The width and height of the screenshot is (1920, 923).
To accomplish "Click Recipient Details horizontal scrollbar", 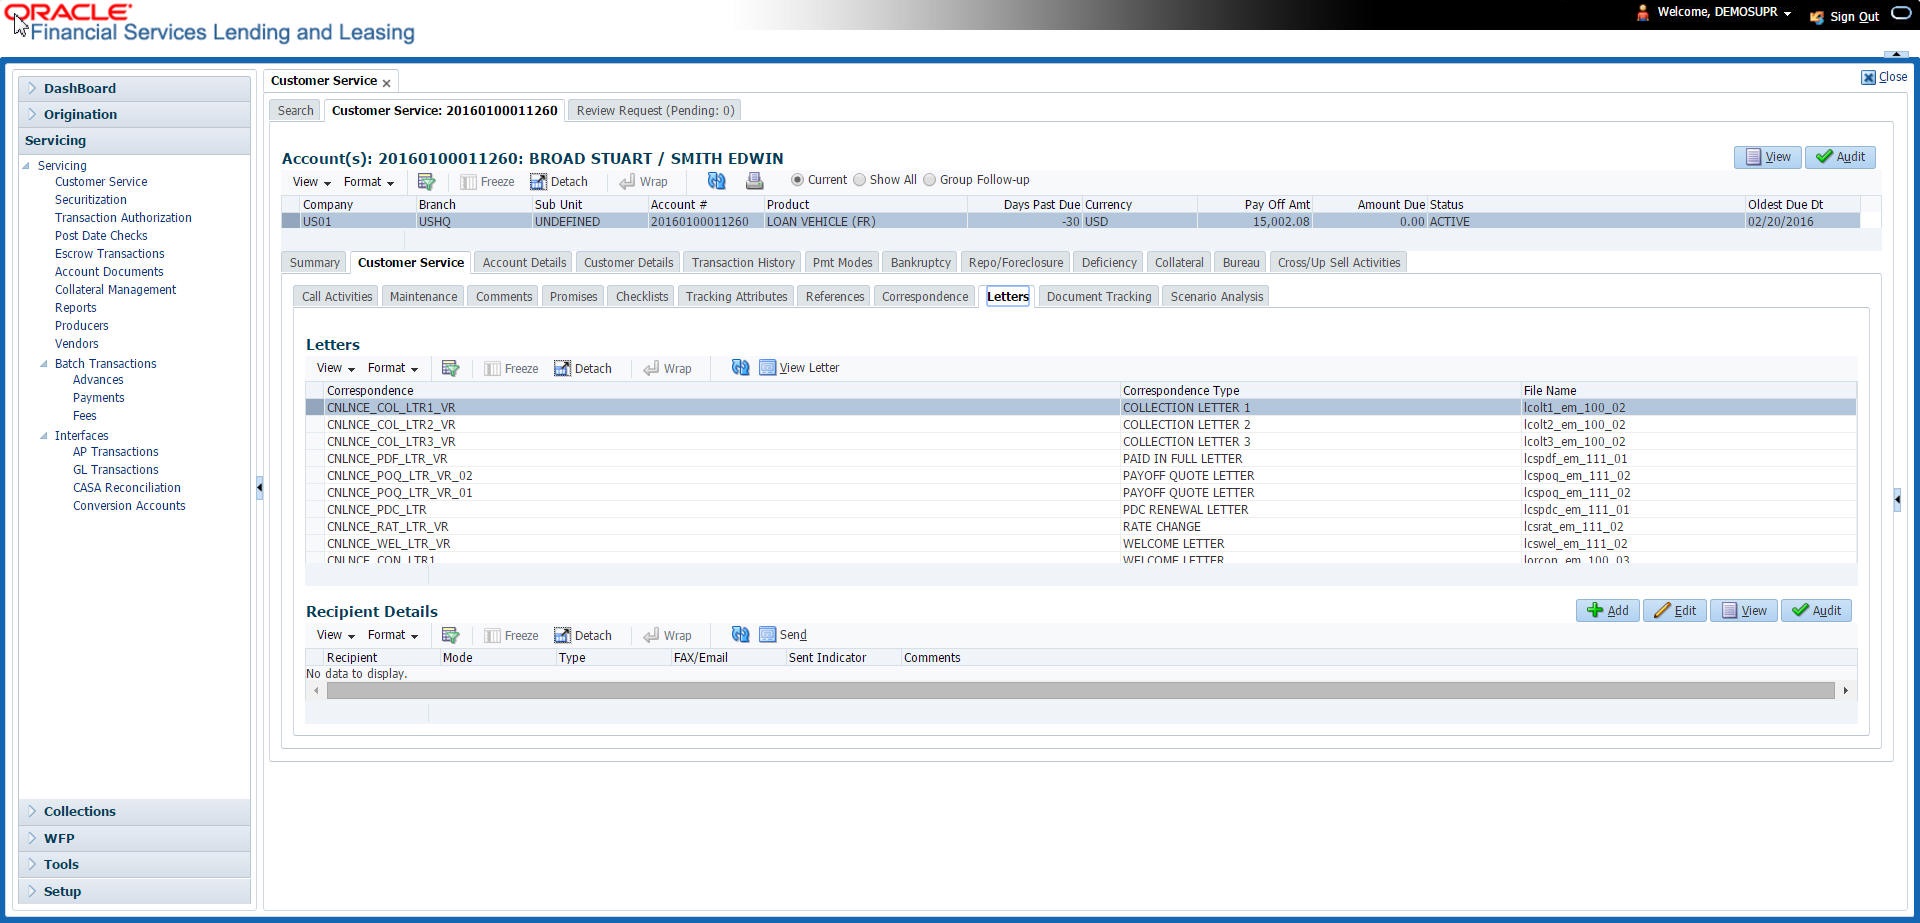I will (x=1080, y=690).
